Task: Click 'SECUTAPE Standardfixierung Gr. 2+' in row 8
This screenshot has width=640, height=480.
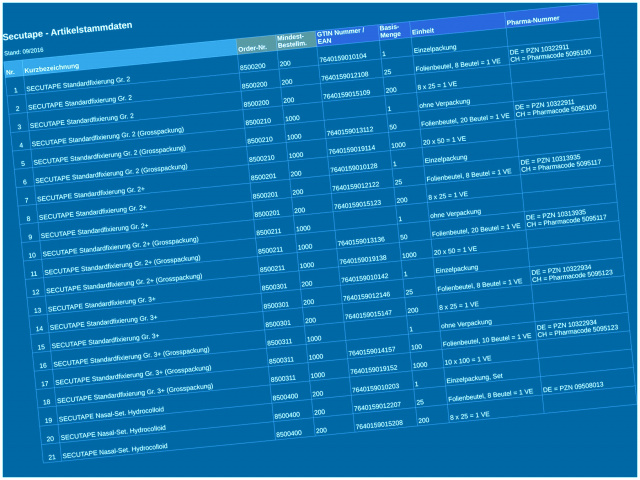Action: (x=93, y=214)
